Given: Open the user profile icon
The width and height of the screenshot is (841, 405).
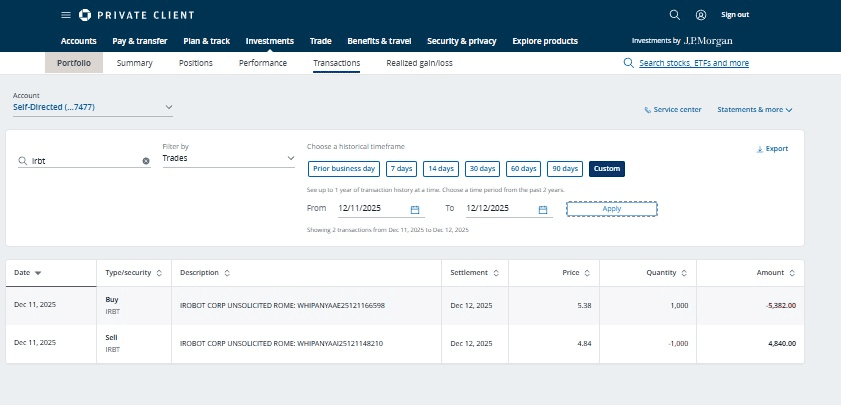Looking at the screenshot, I should click(701, 15).
